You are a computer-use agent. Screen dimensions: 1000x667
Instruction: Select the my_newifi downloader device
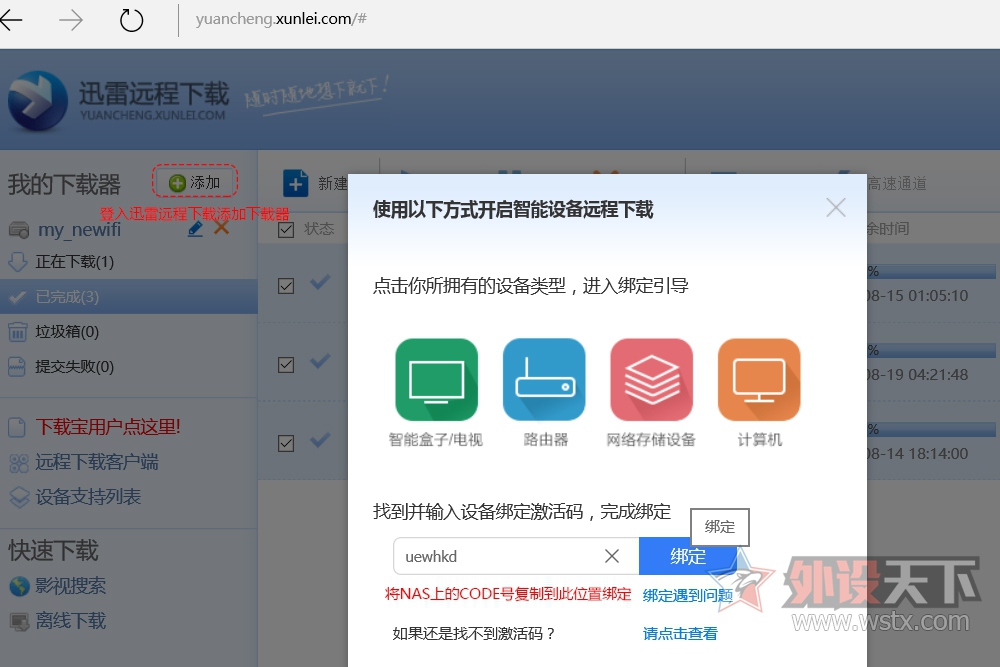[79, 229]
